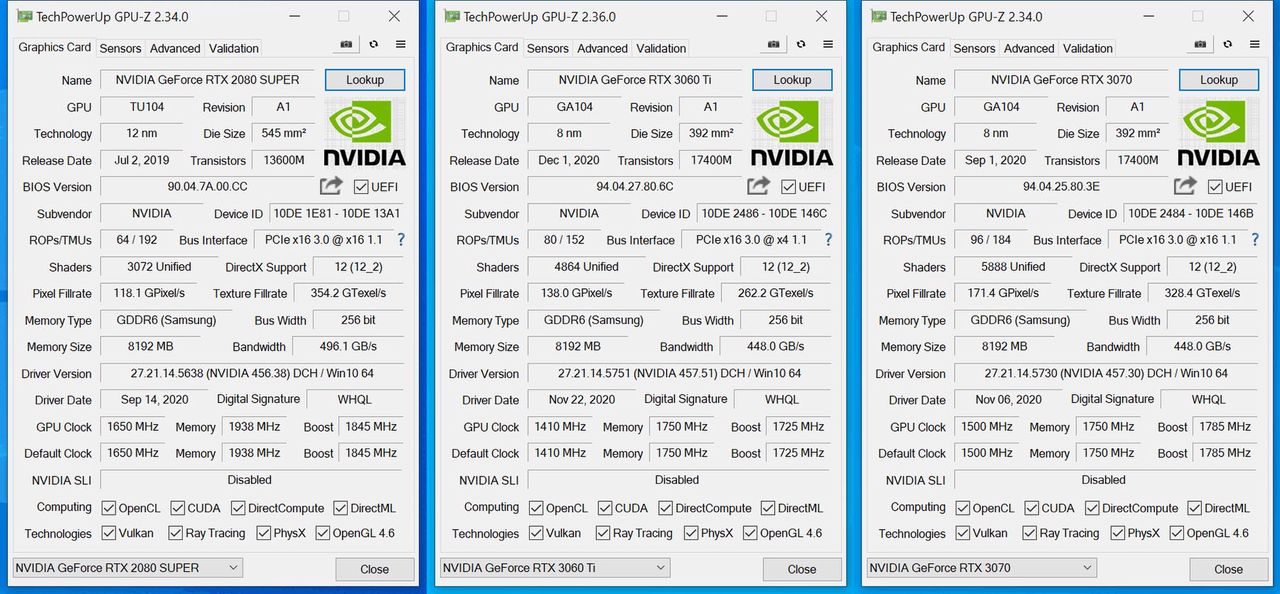
Task: Click refresh icon in RTX 3060 Ti window
Action: (x=800, y=44)
